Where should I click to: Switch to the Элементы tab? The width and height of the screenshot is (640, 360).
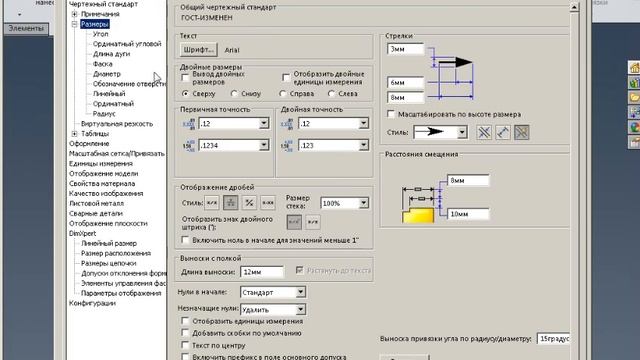click(26, 29)
